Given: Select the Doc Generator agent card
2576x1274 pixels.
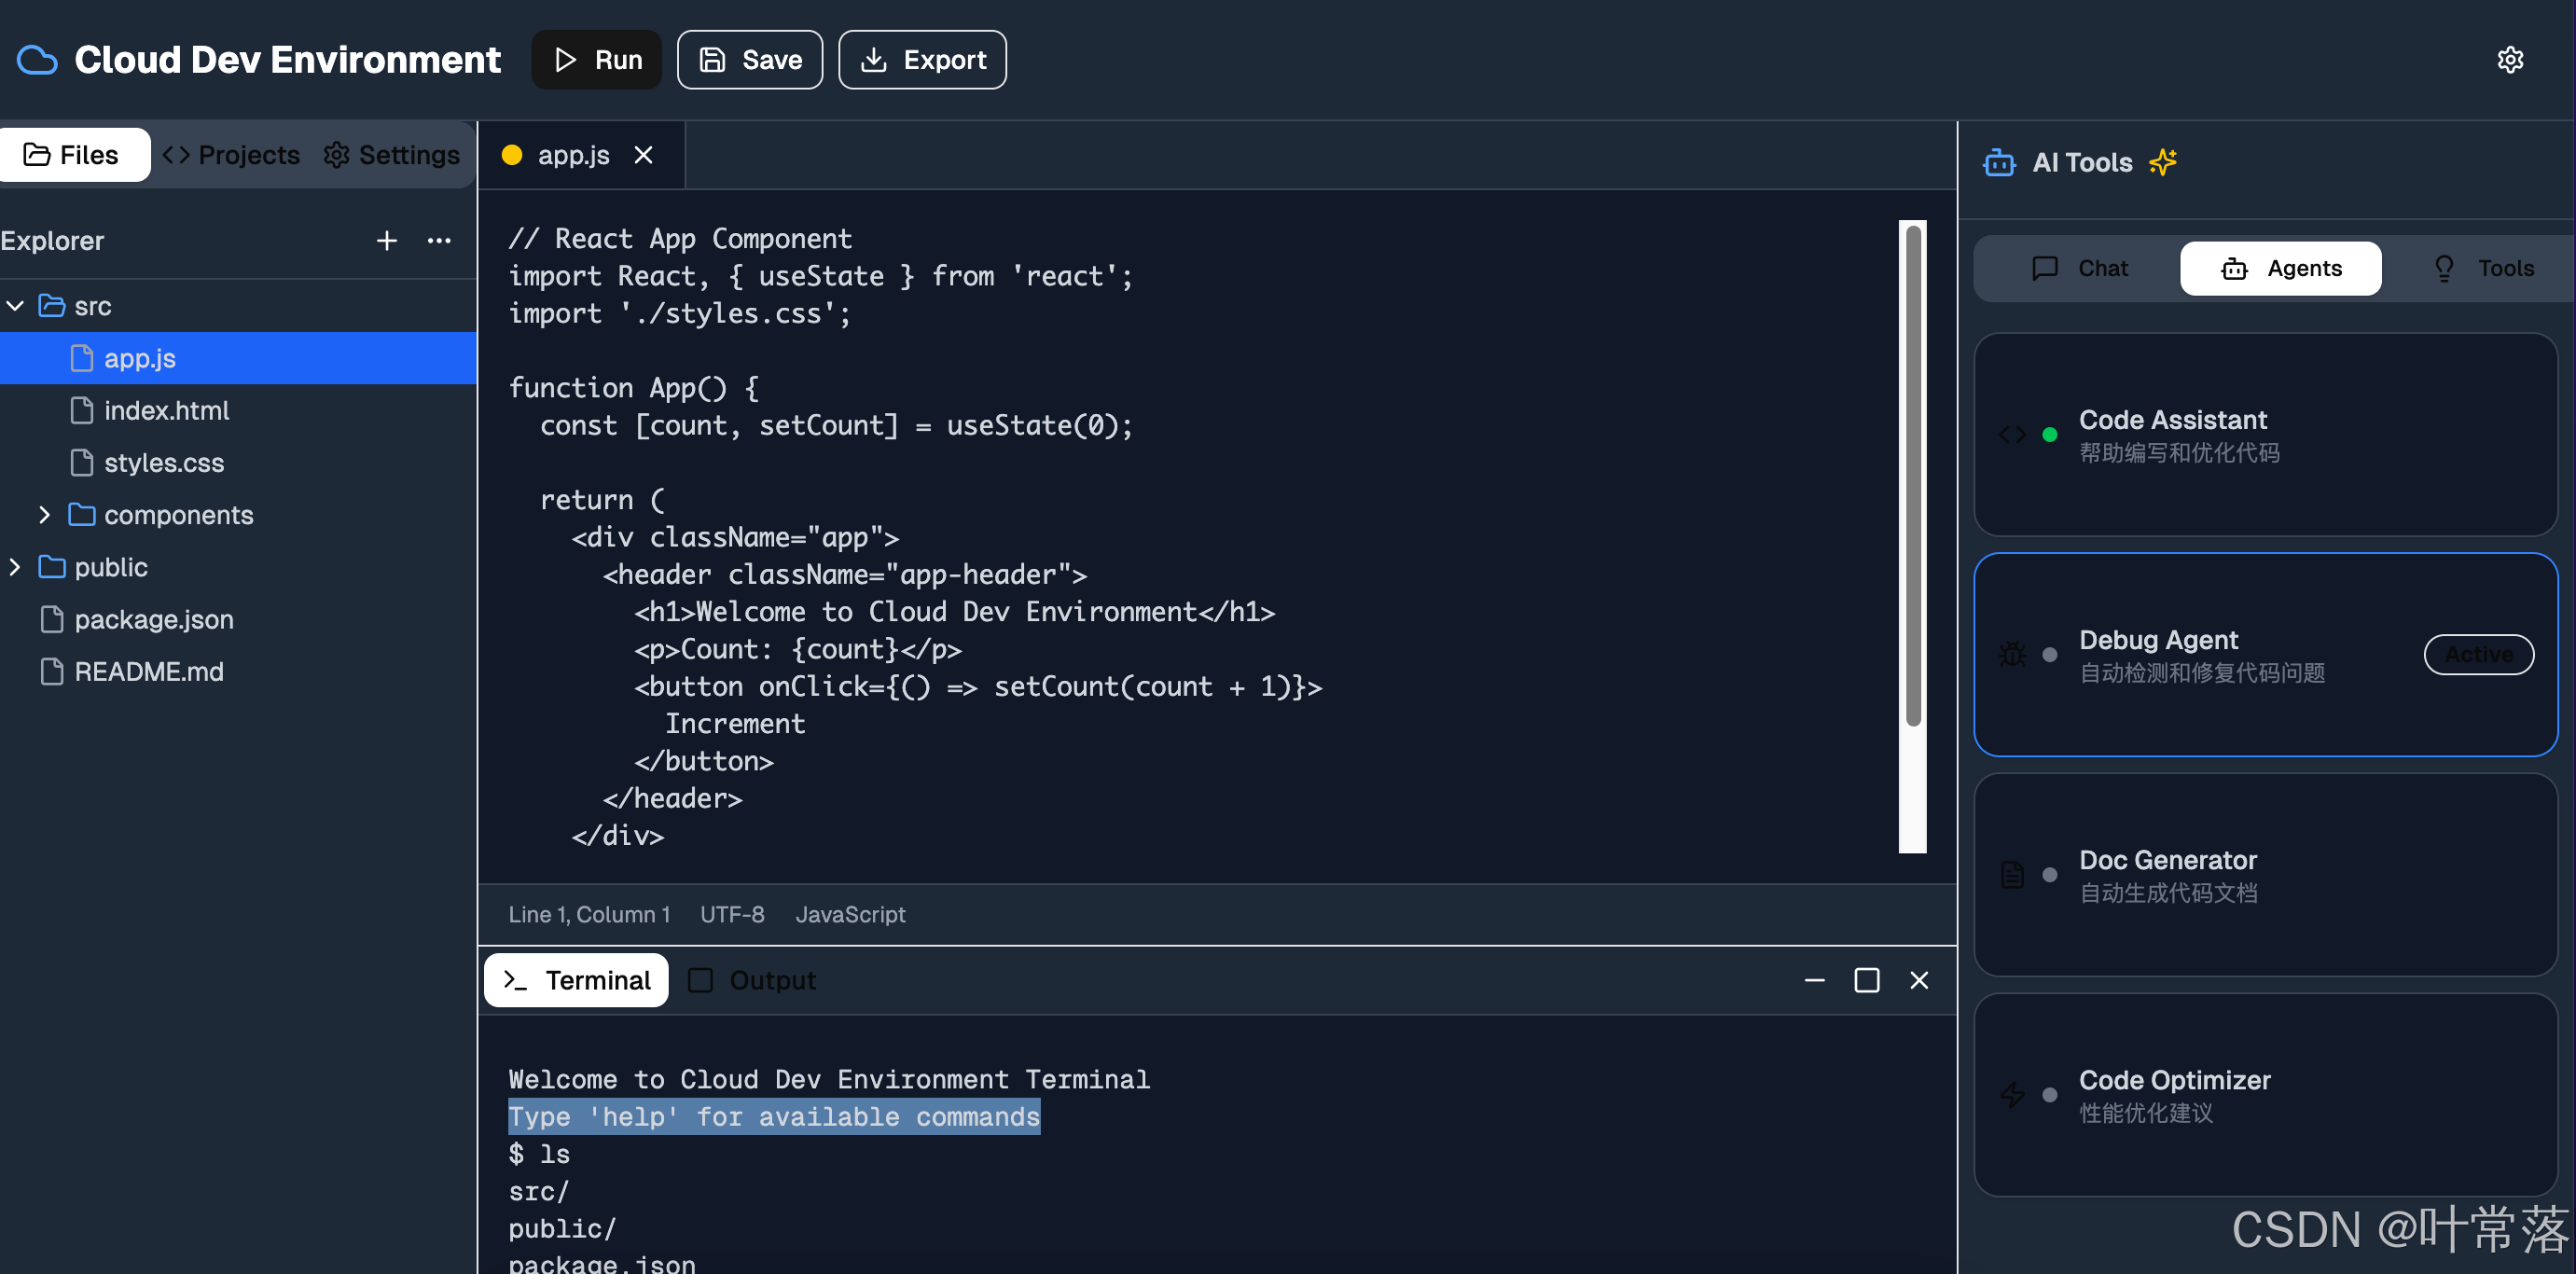Looking at the screenshot, I should point(2265,875).
